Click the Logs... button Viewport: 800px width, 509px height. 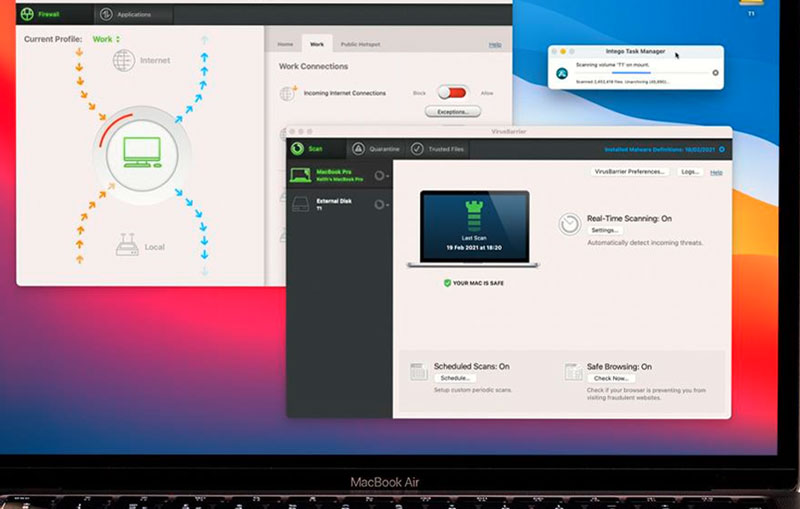(689, 172)
